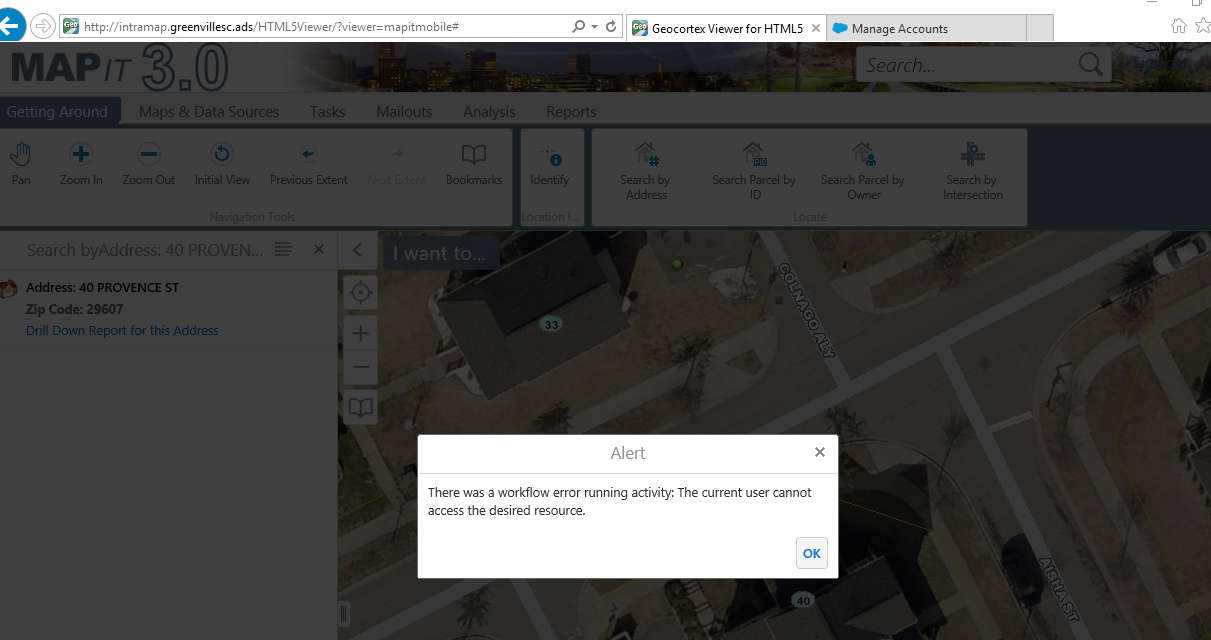Return to Initial View
This screenshot has width=1211, height=640.
point(222,165)
